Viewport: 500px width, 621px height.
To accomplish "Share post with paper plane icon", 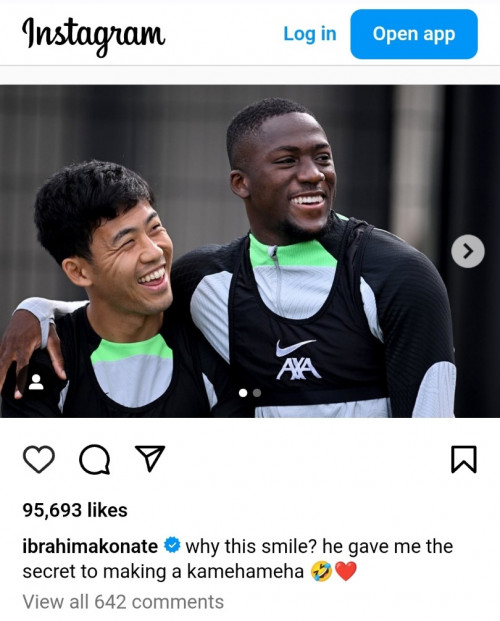I will click(150, 458).
